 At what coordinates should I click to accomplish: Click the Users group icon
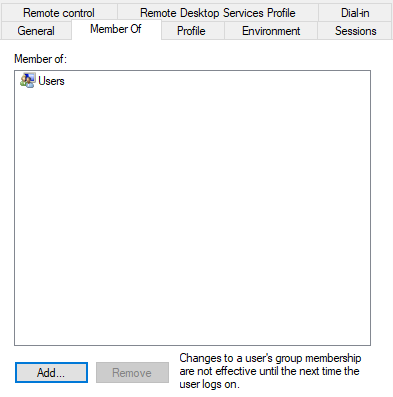coord(27,81)
